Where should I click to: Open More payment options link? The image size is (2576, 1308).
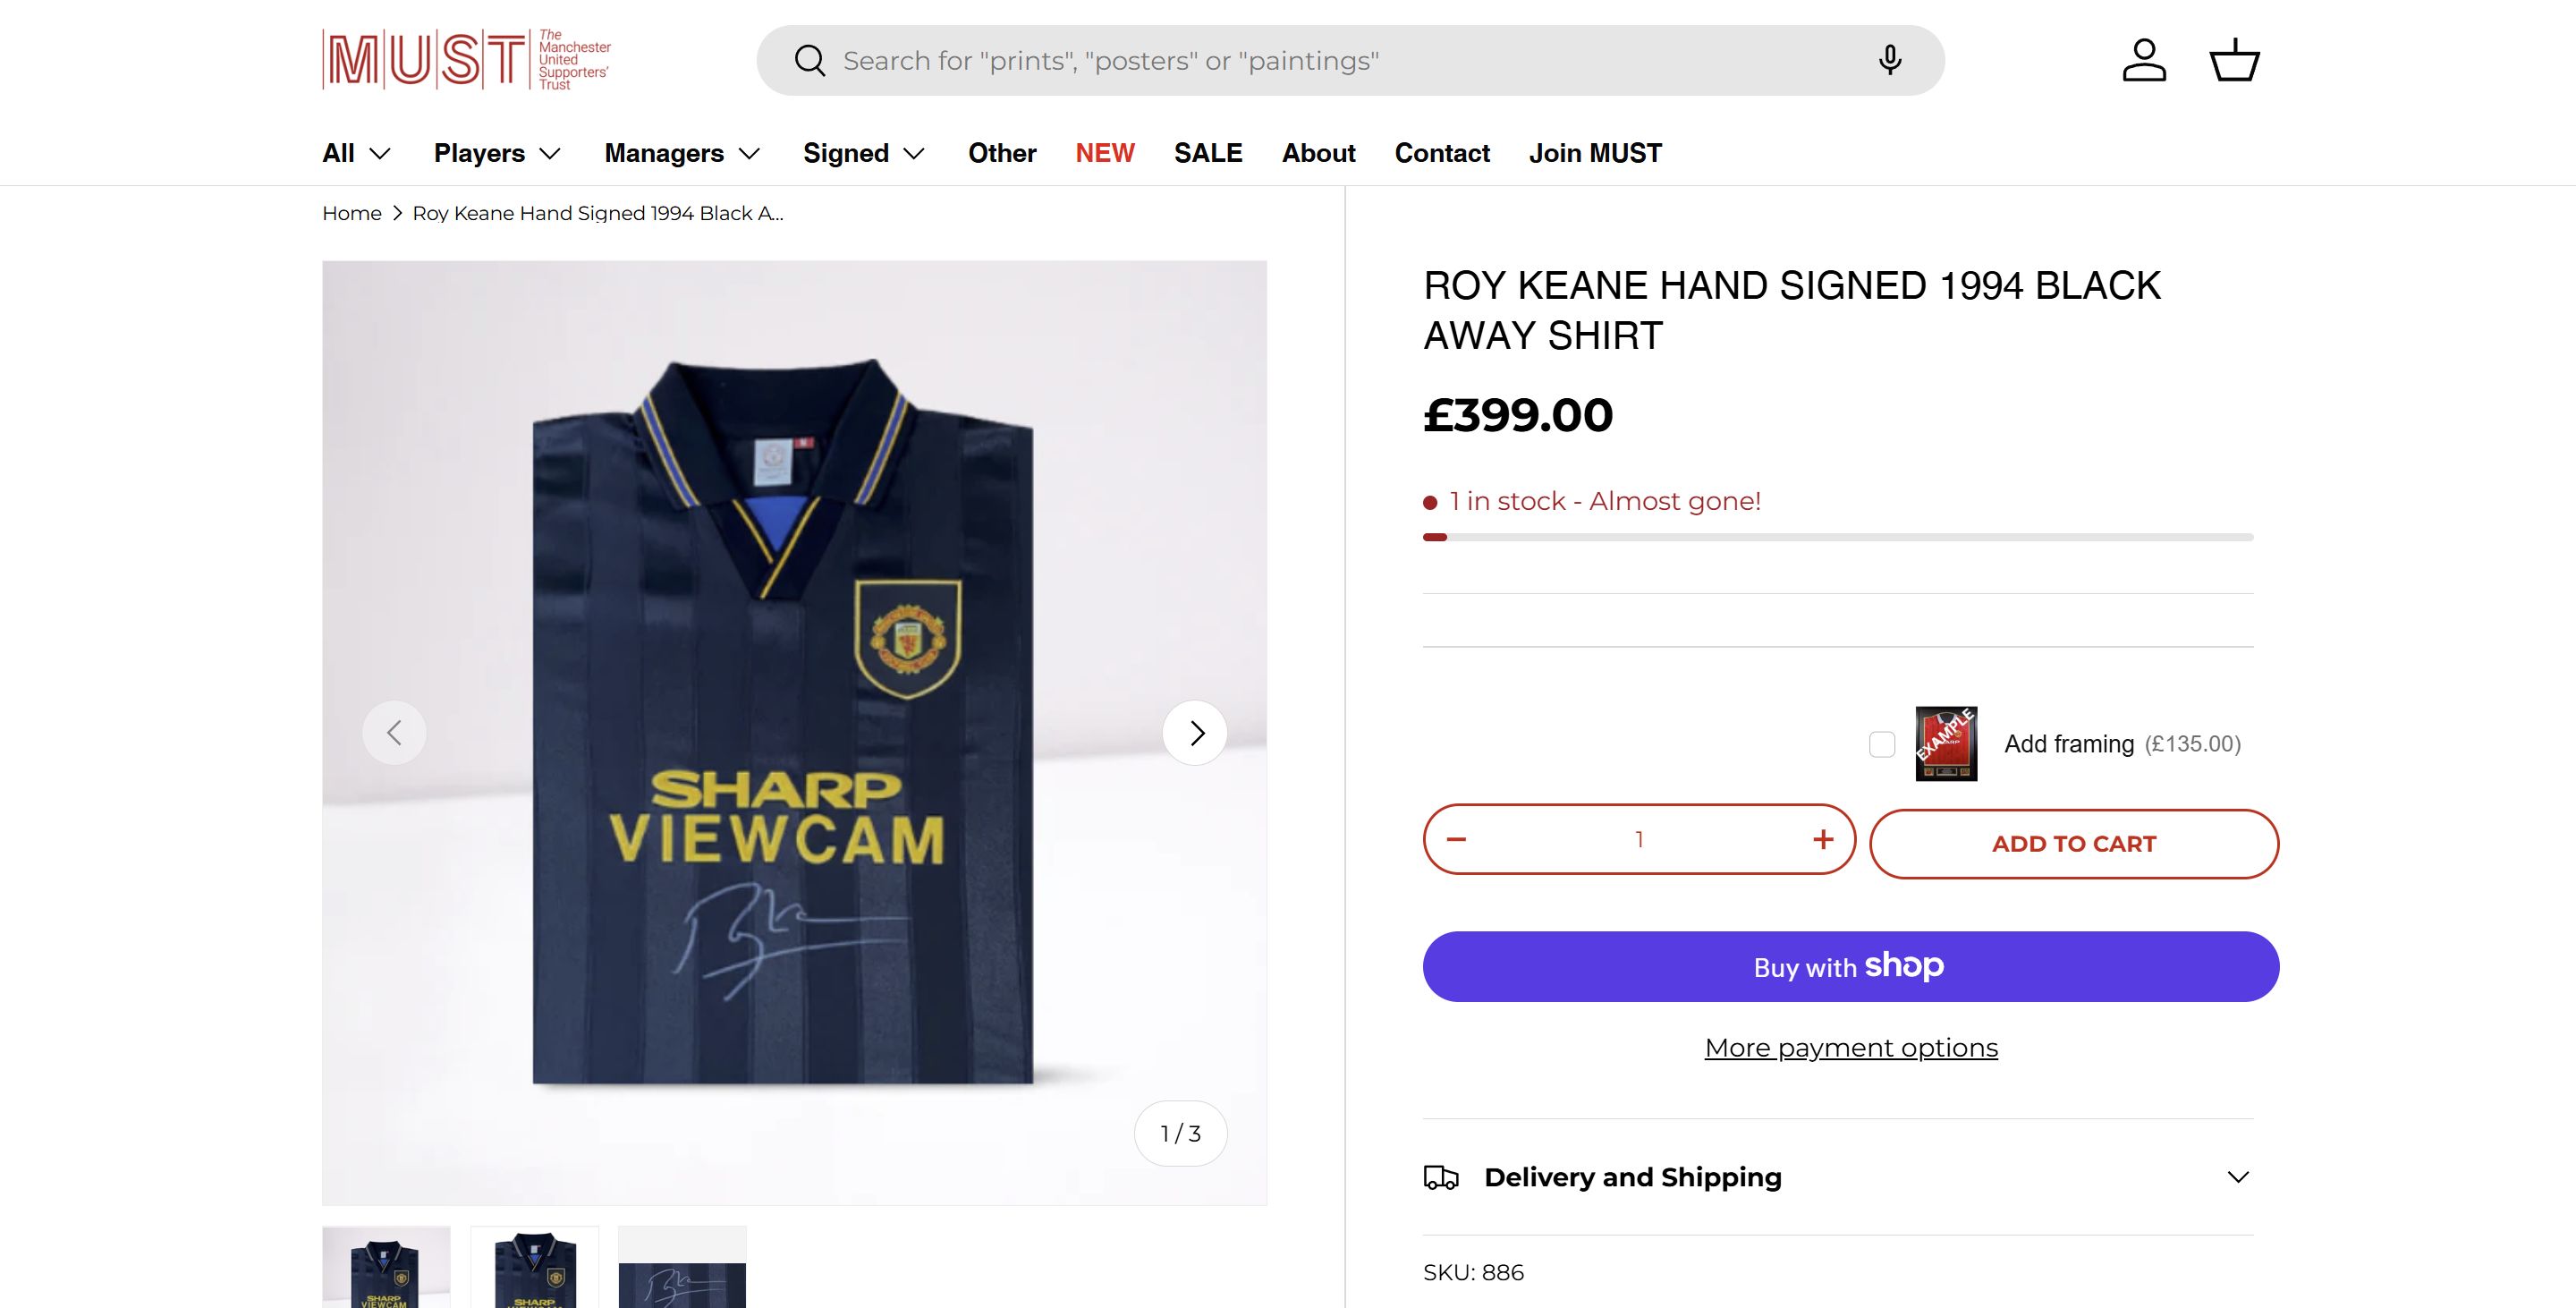(1851, 1048)
